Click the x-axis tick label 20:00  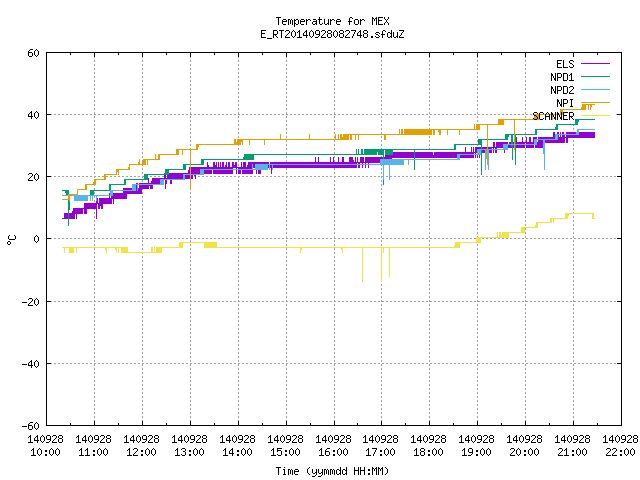[x=524, y=452]
